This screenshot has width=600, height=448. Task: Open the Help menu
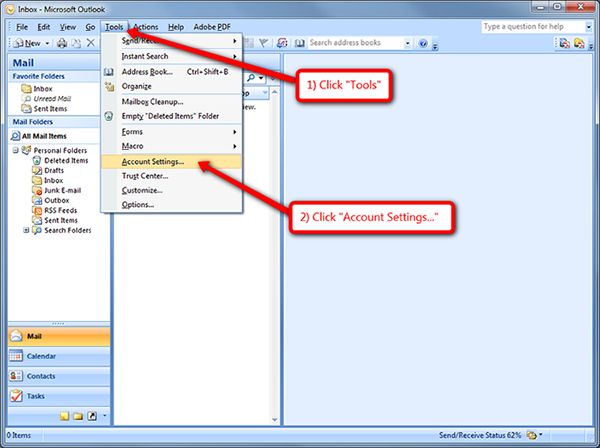coord(176,27)
